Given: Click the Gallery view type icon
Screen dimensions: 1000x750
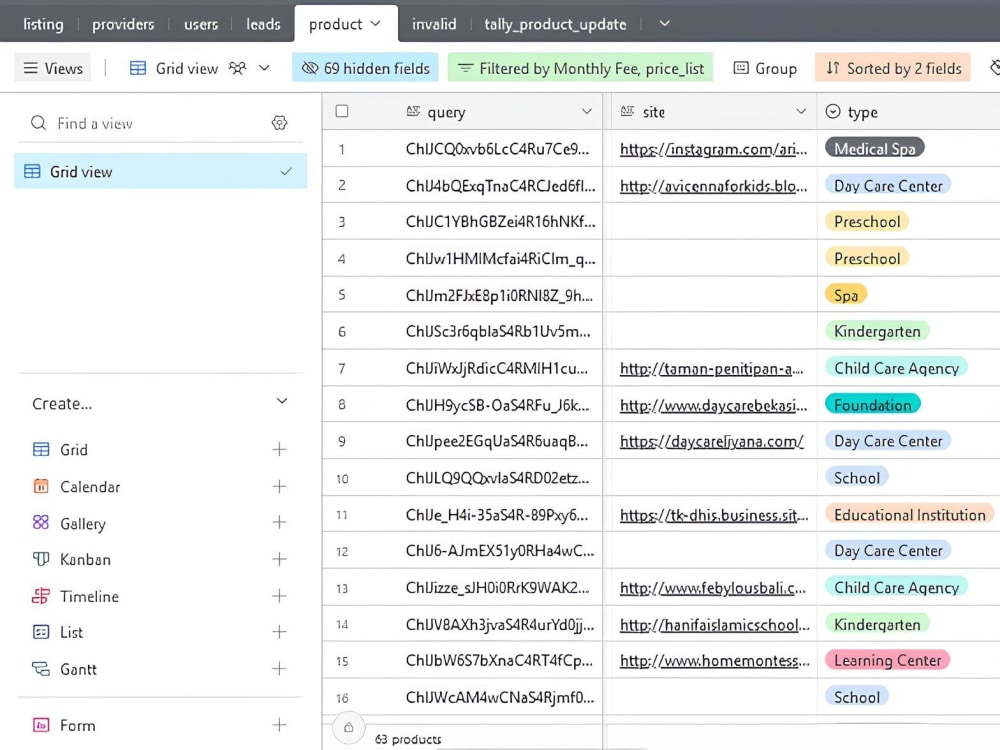Looking at the screenshot, I should coord(41,523).
